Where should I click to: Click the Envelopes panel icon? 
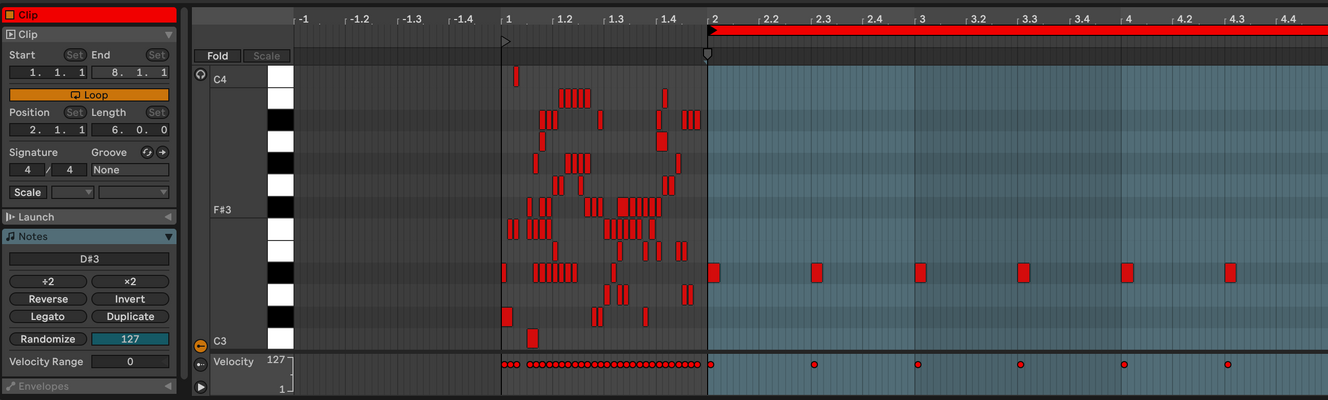point(10,386)
